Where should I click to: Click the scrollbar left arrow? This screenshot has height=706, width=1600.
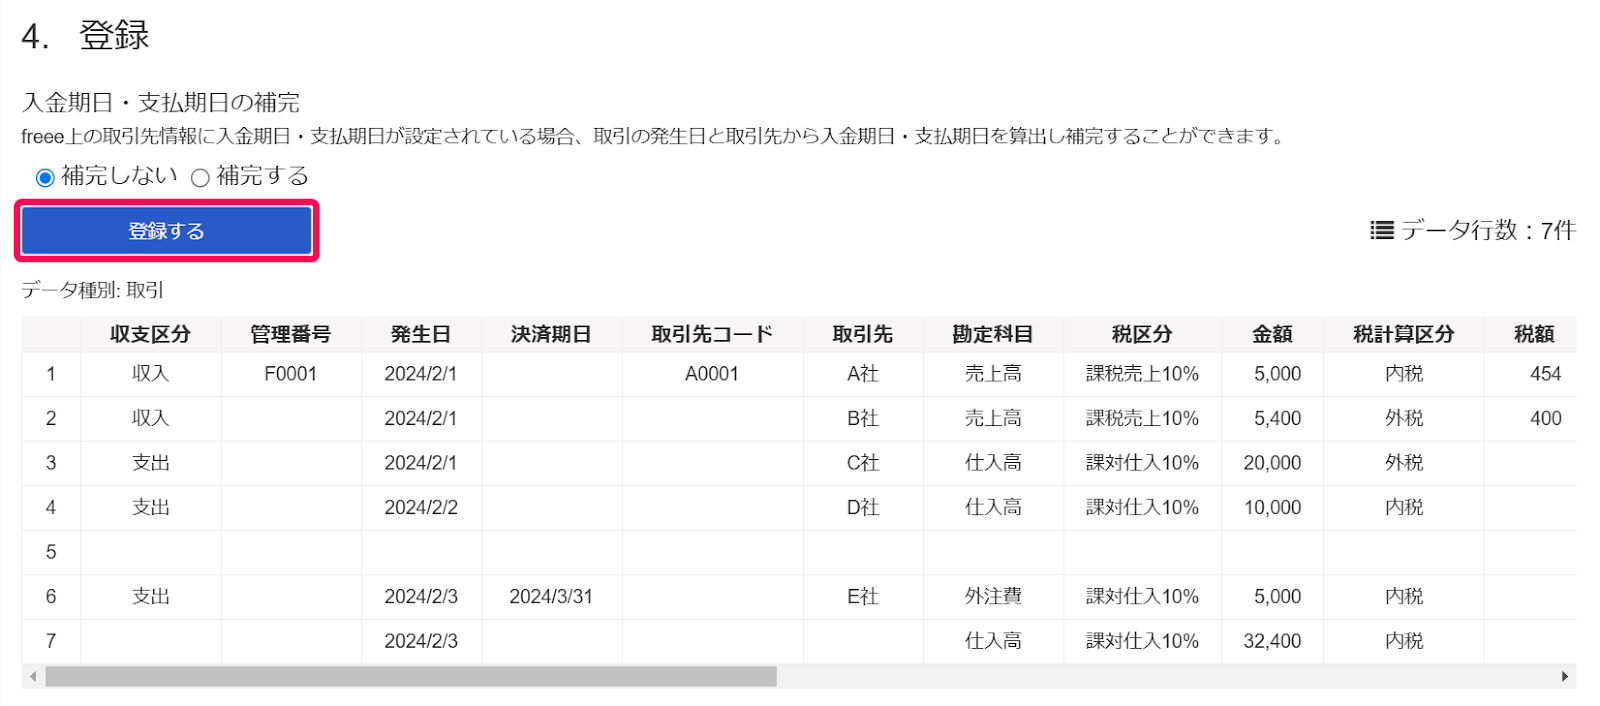tap(33, 677)
